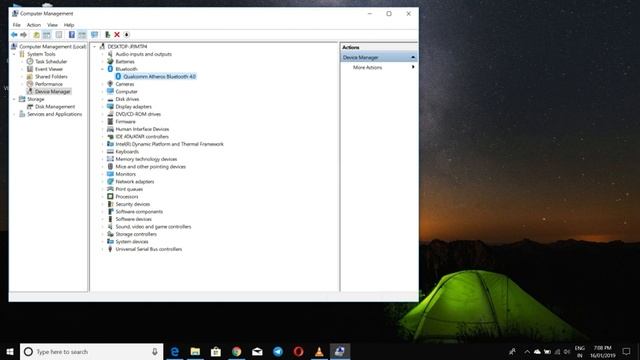Select Print queues category
Screen dimensions: 640x360
pos(129,189)
